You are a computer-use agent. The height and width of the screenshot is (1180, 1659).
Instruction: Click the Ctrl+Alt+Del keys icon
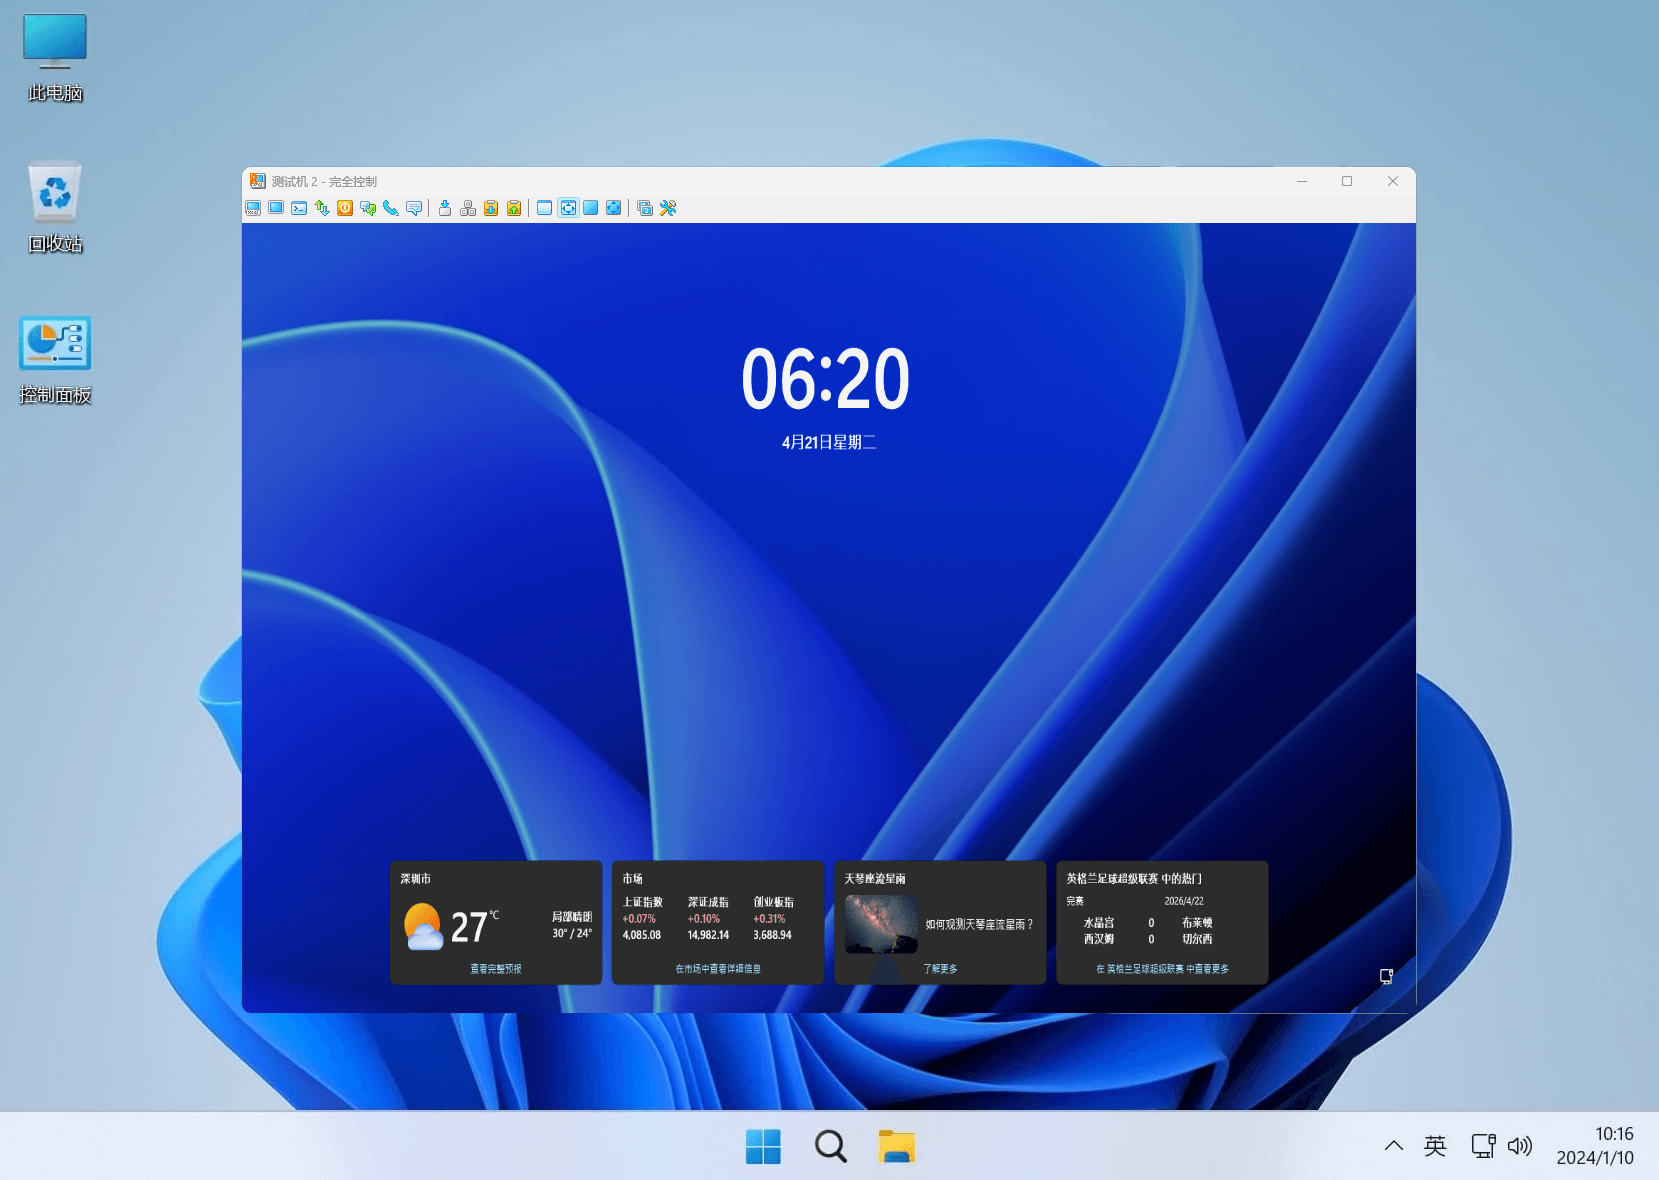(467, 208)
